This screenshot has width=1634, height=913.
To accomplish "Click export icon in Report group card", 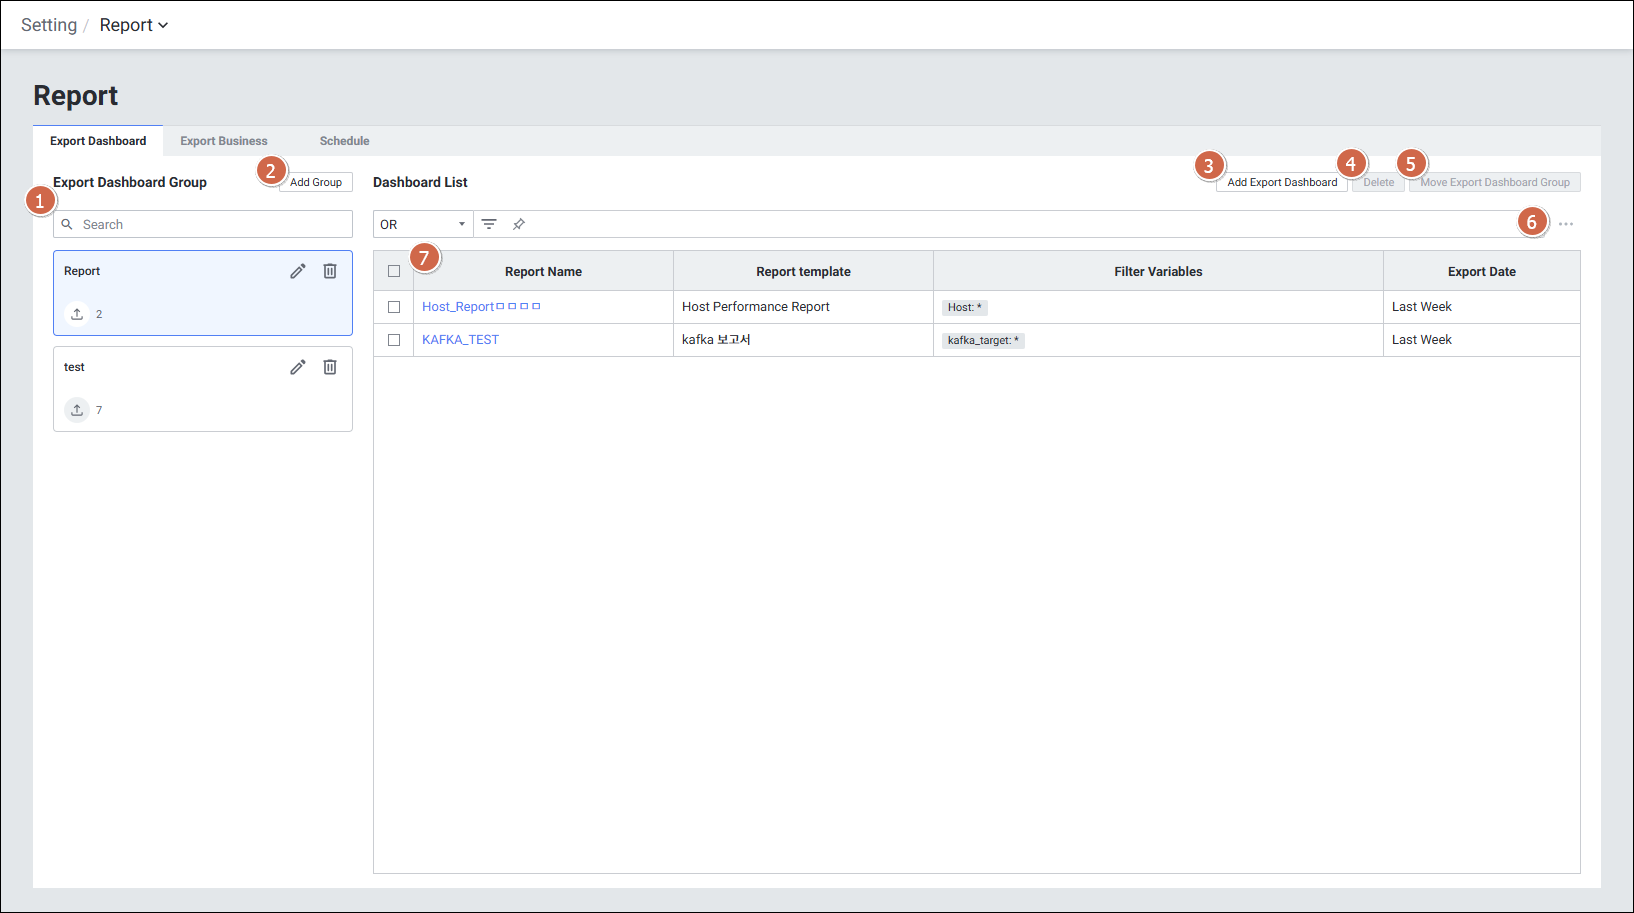I will click(77, 314).
